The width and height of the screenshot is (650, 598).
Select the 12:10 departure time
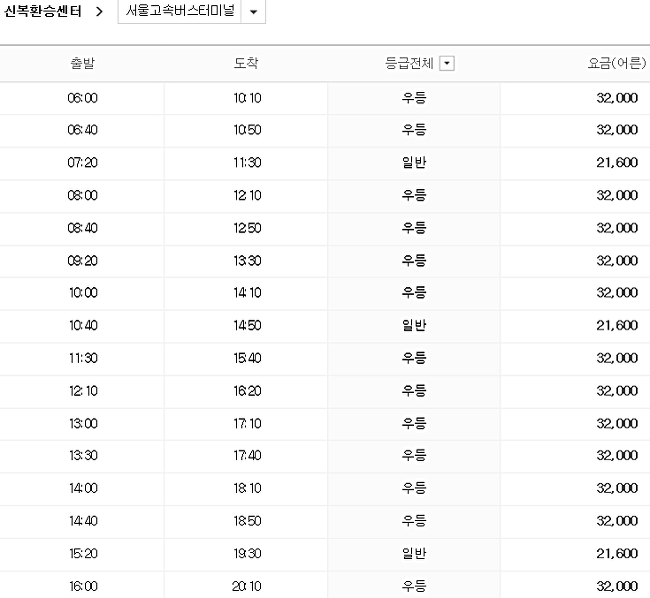click(x=83, y=391)
